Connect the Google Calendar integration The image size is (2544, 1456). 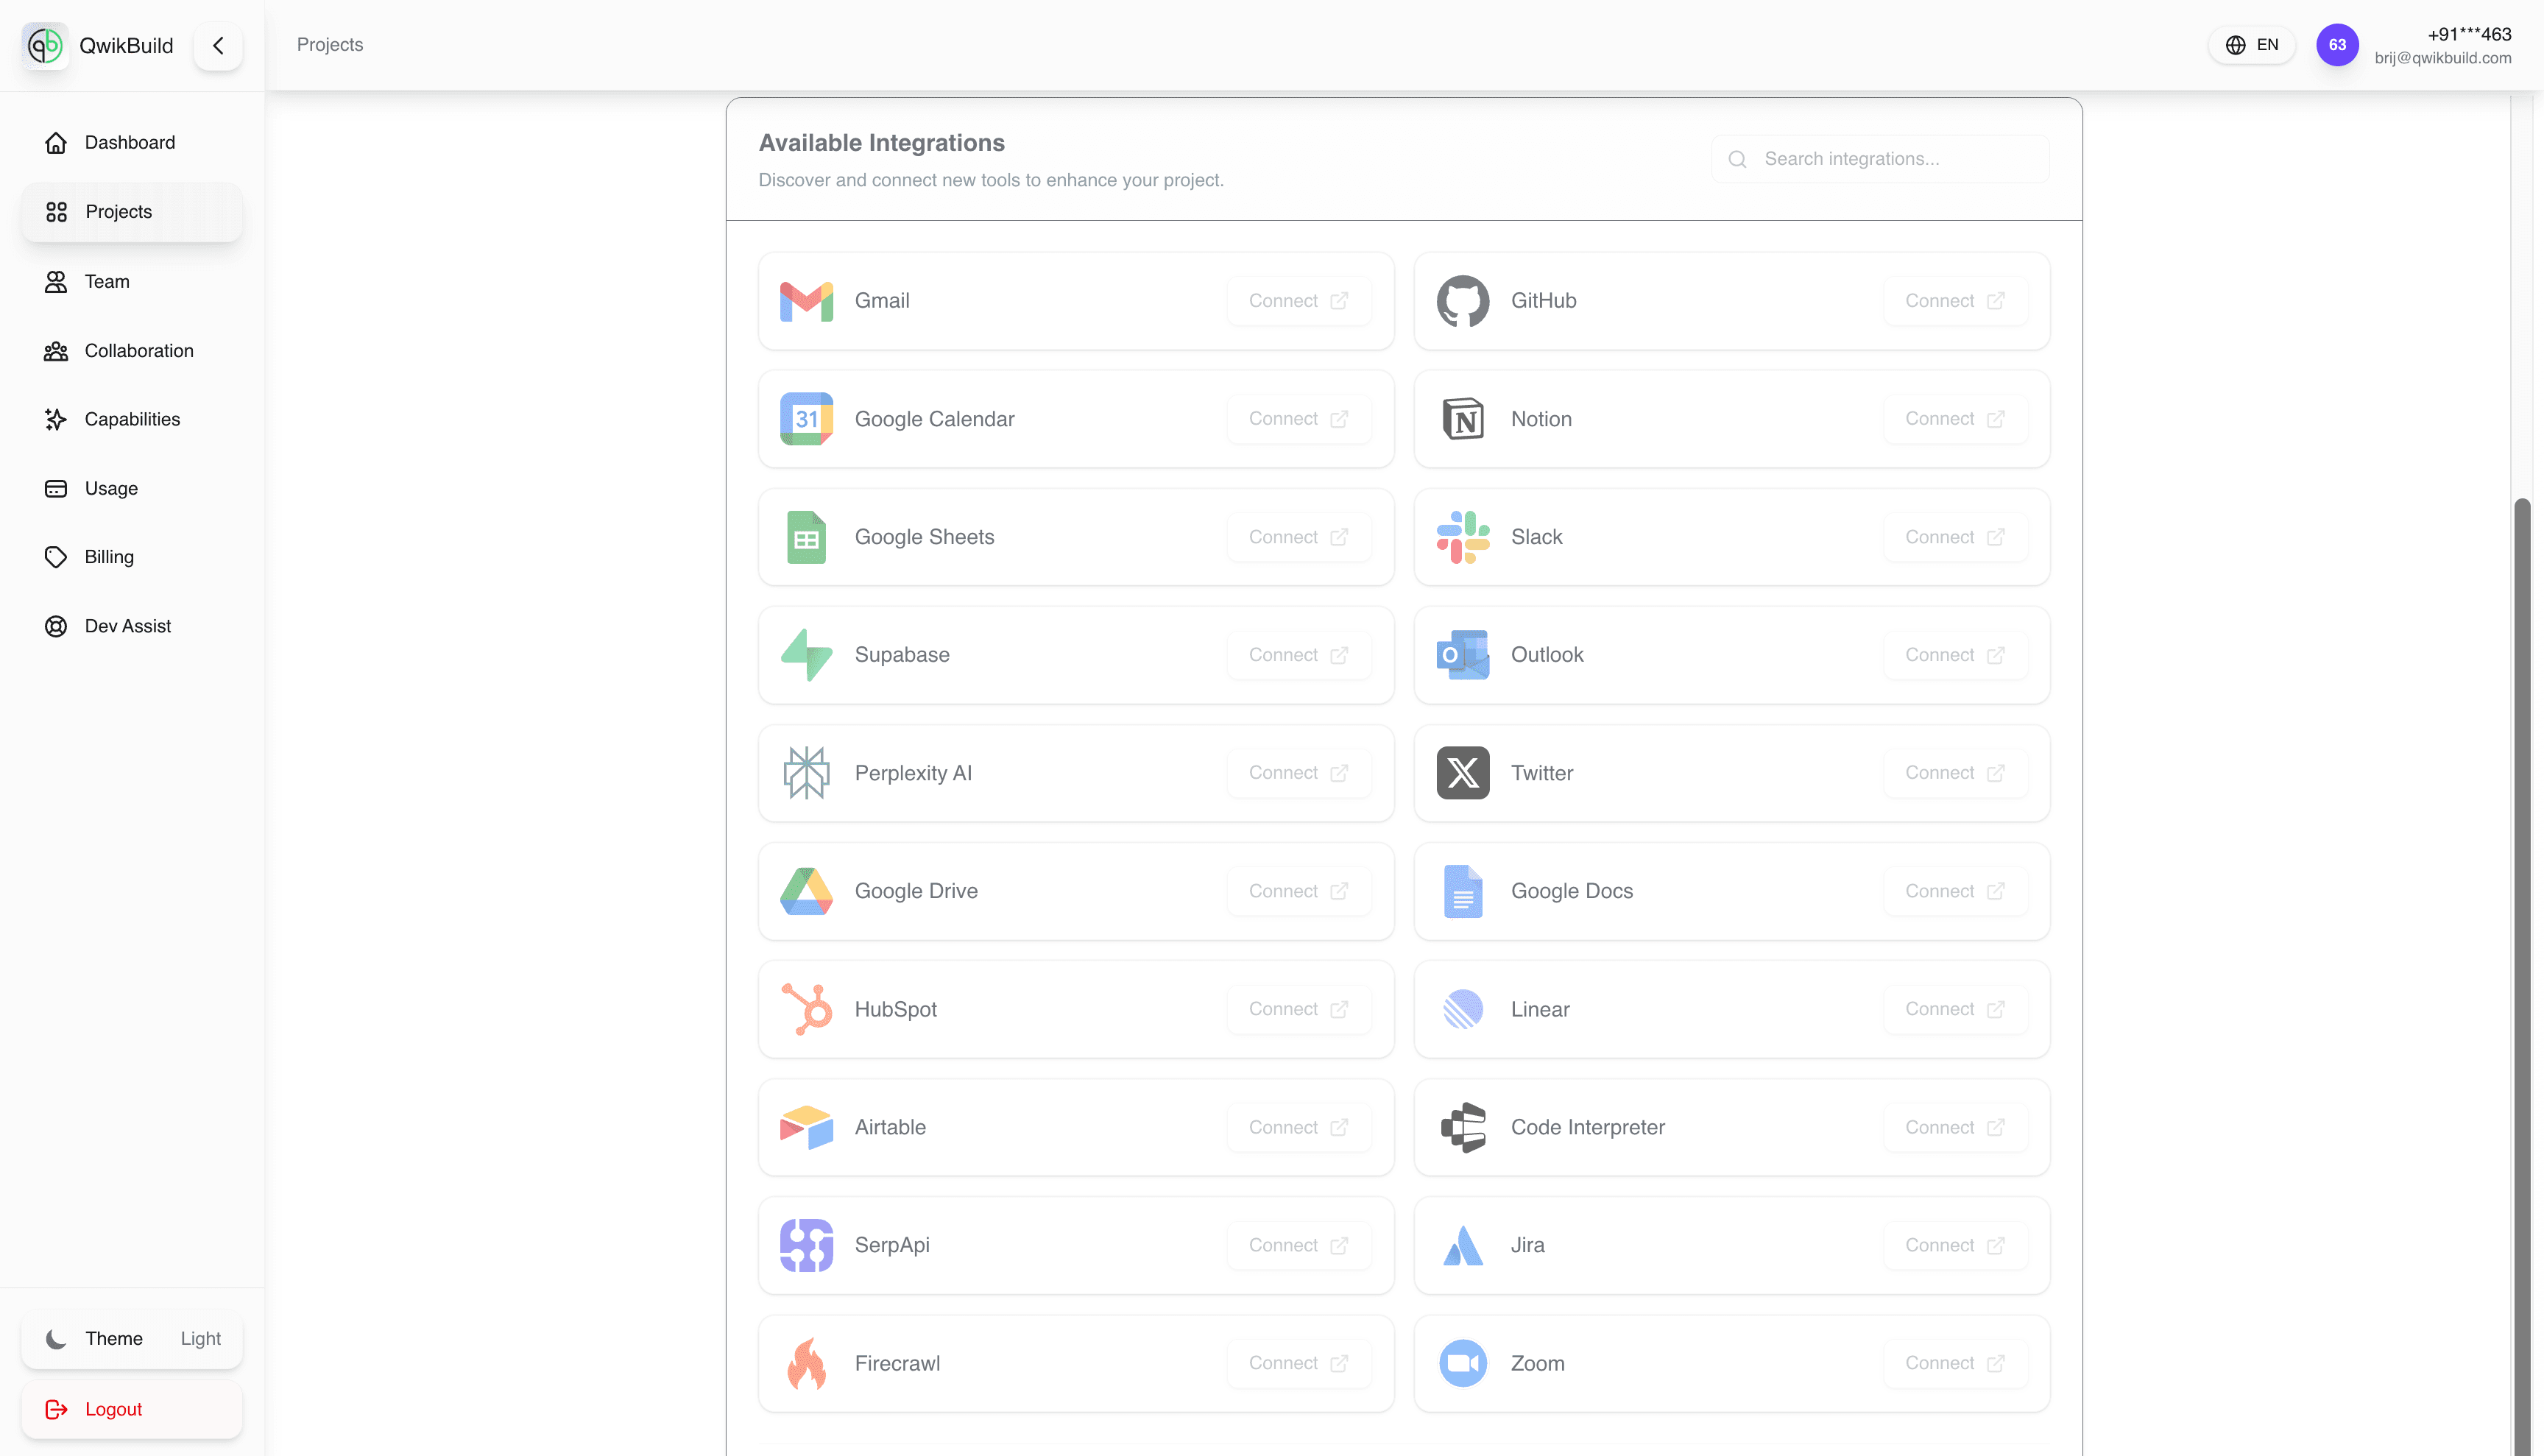(1298, 419)
